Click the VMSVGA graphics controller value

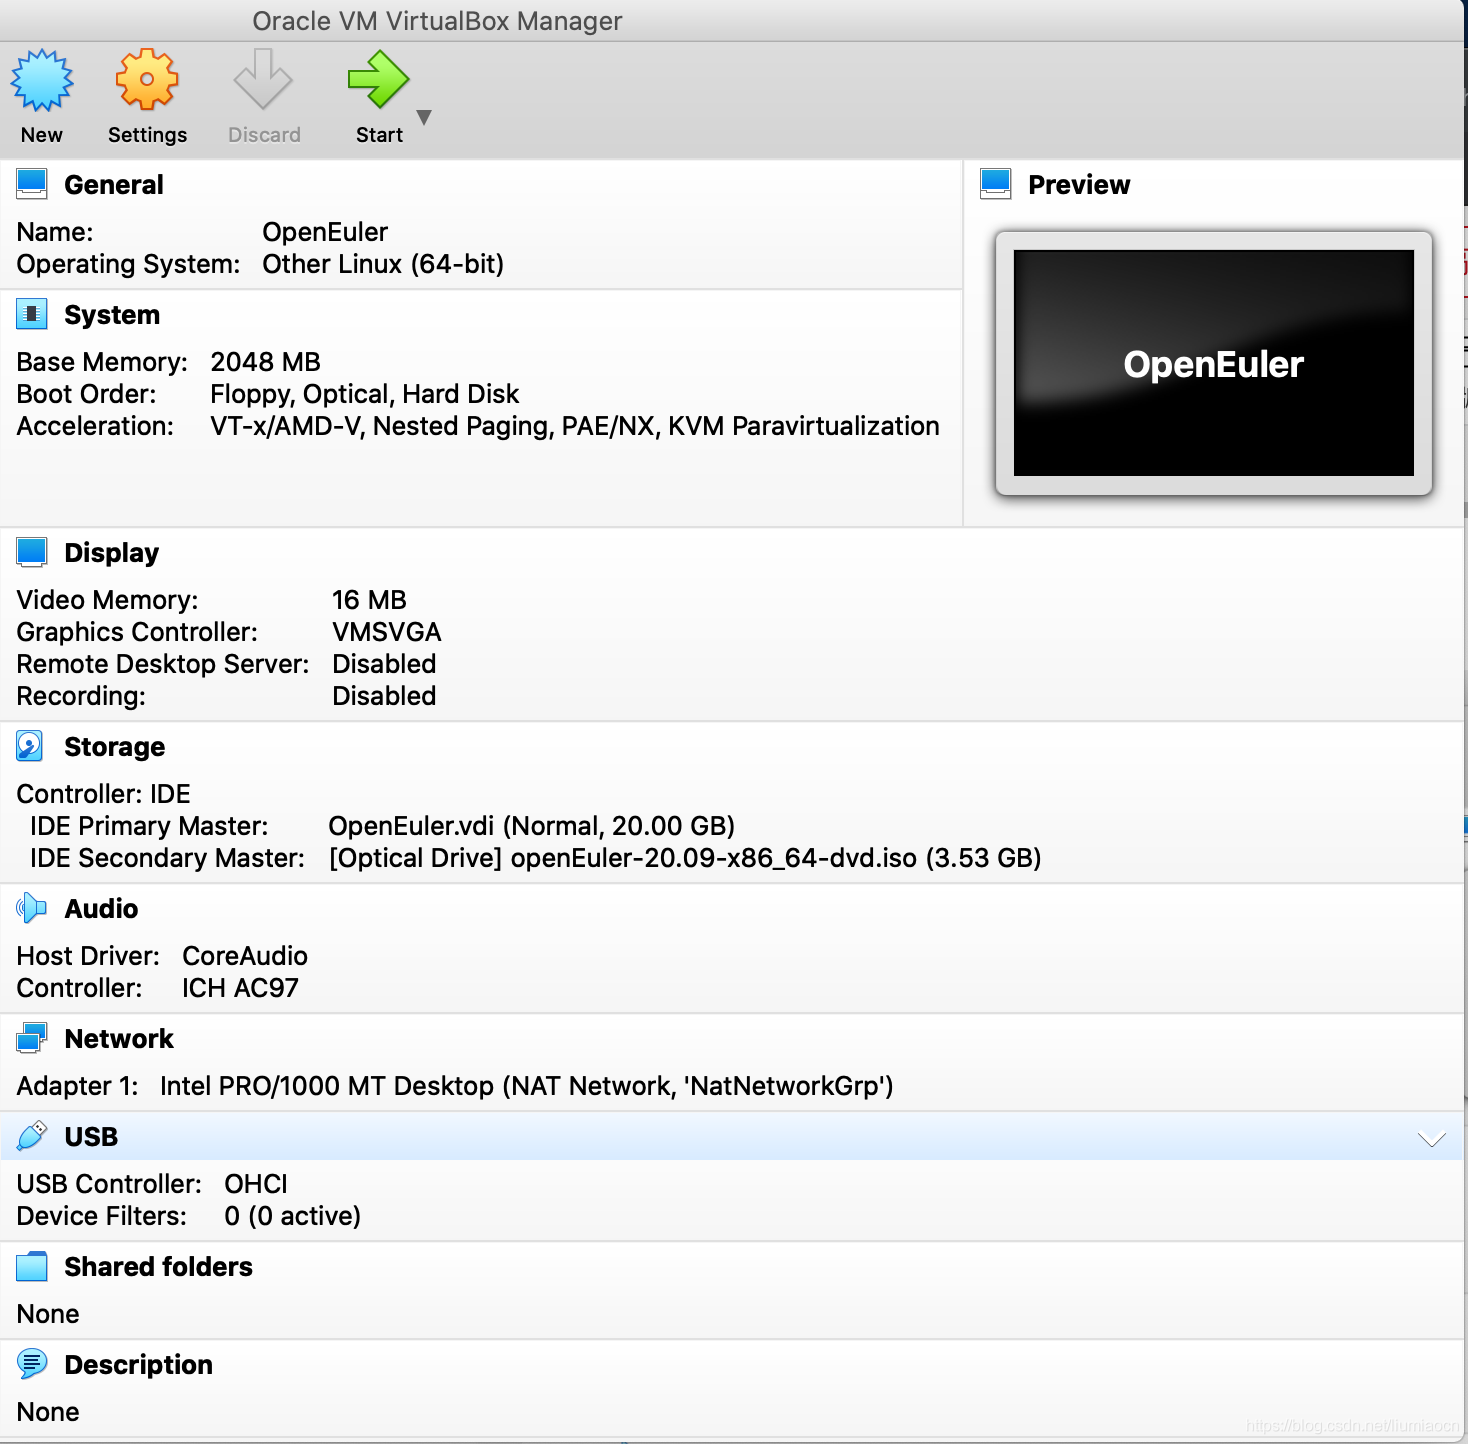[387, 632]
